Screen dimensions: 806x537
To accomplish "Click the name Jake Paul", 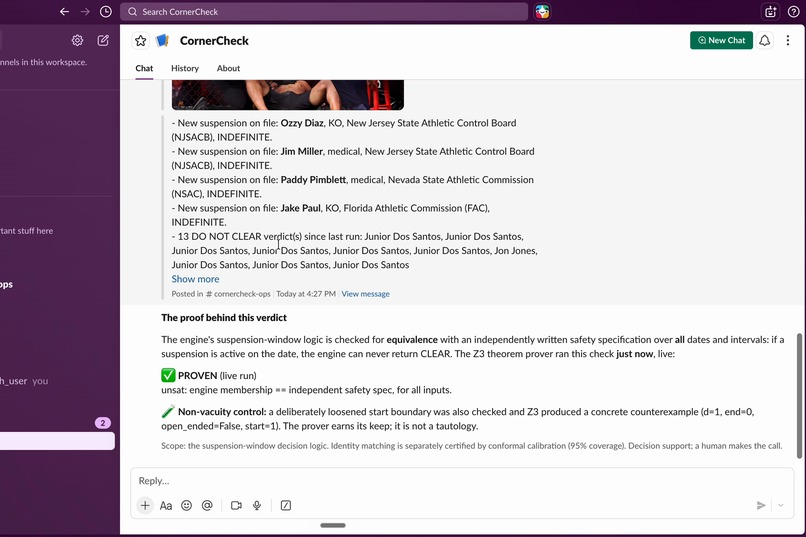I will (x=300, y=208).
